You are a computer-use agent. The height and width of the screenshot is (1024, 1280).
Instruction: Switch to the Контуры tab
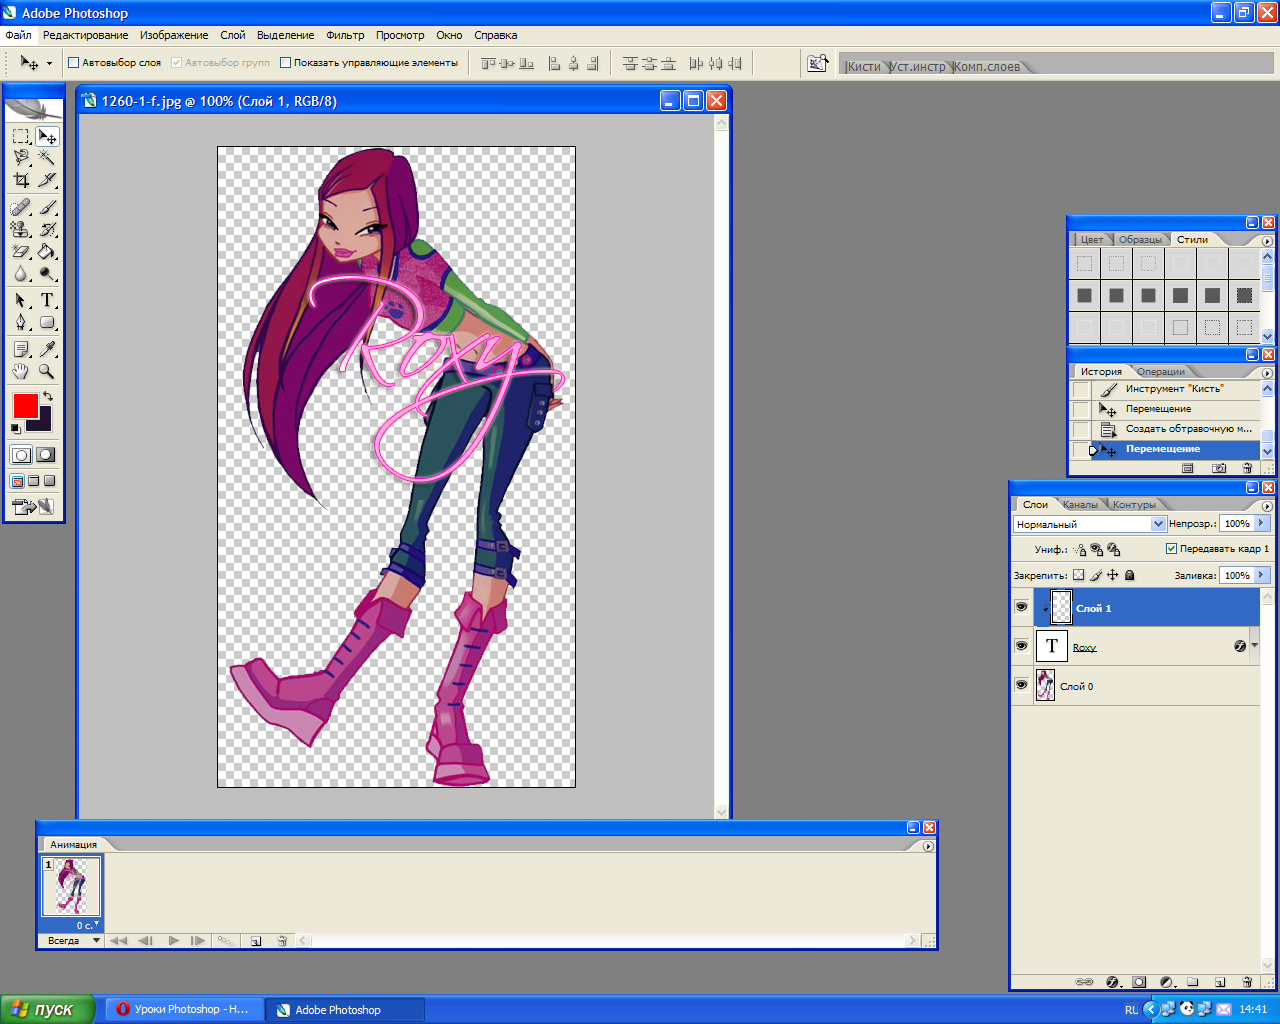click(x=1134, y=505)
